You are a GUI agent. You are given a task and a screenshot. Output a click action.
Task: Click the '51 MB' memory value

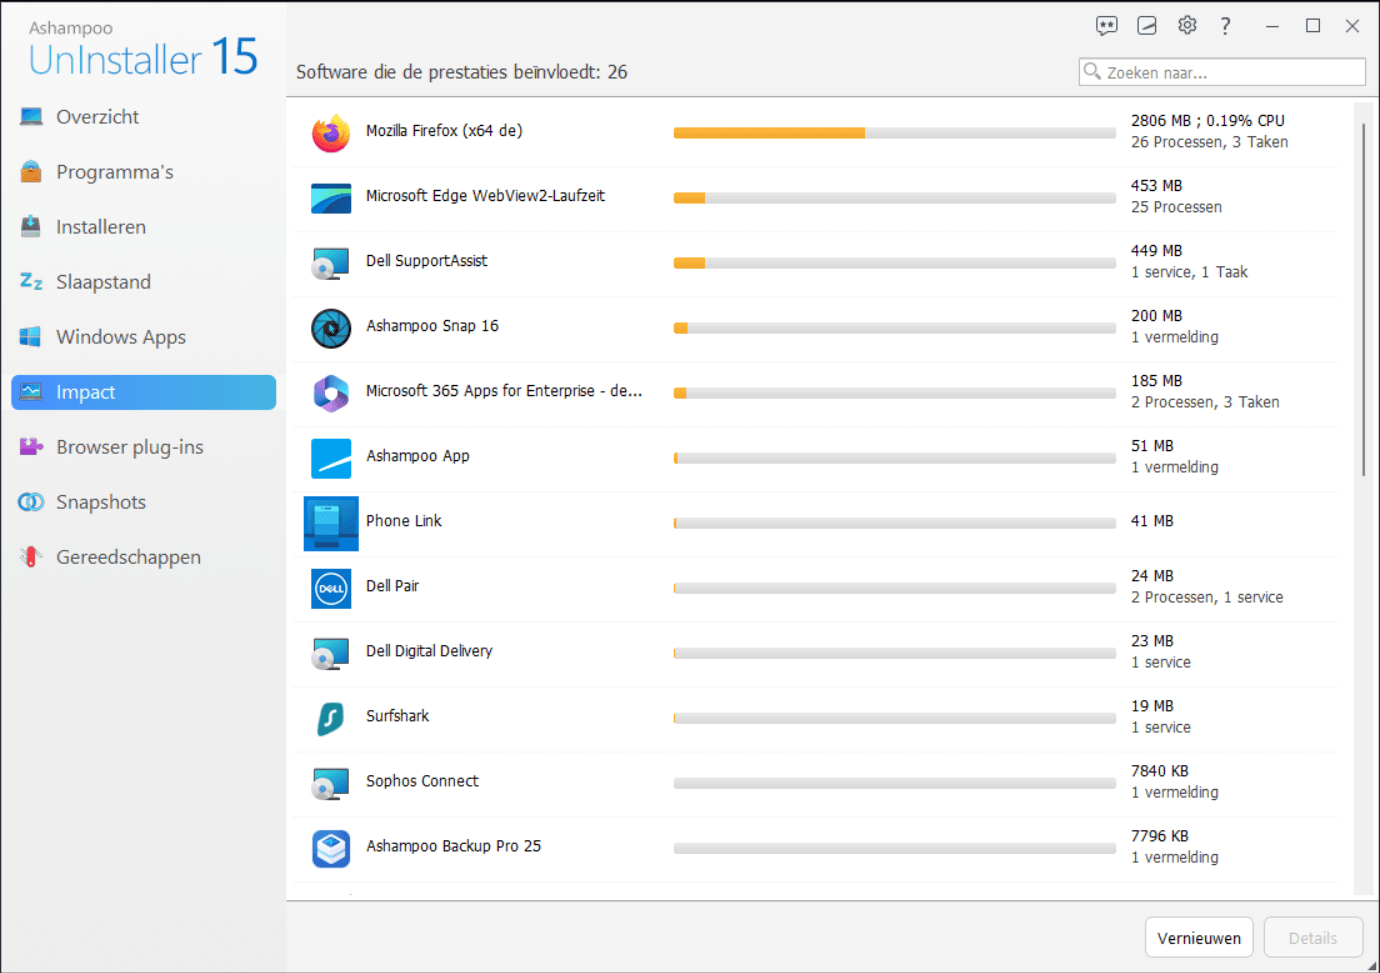click(1152, 446)
